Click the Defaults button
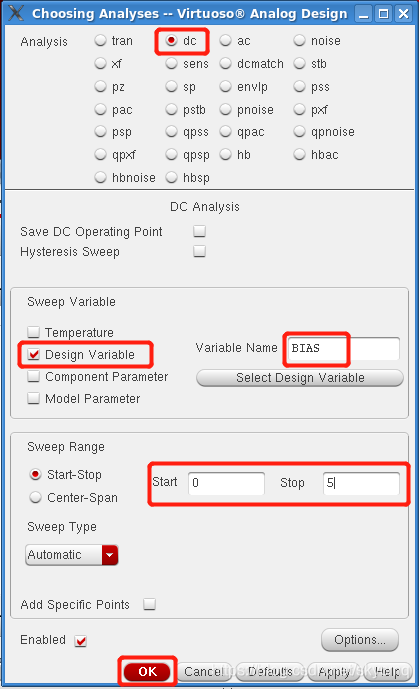 (x=270, y=671)
